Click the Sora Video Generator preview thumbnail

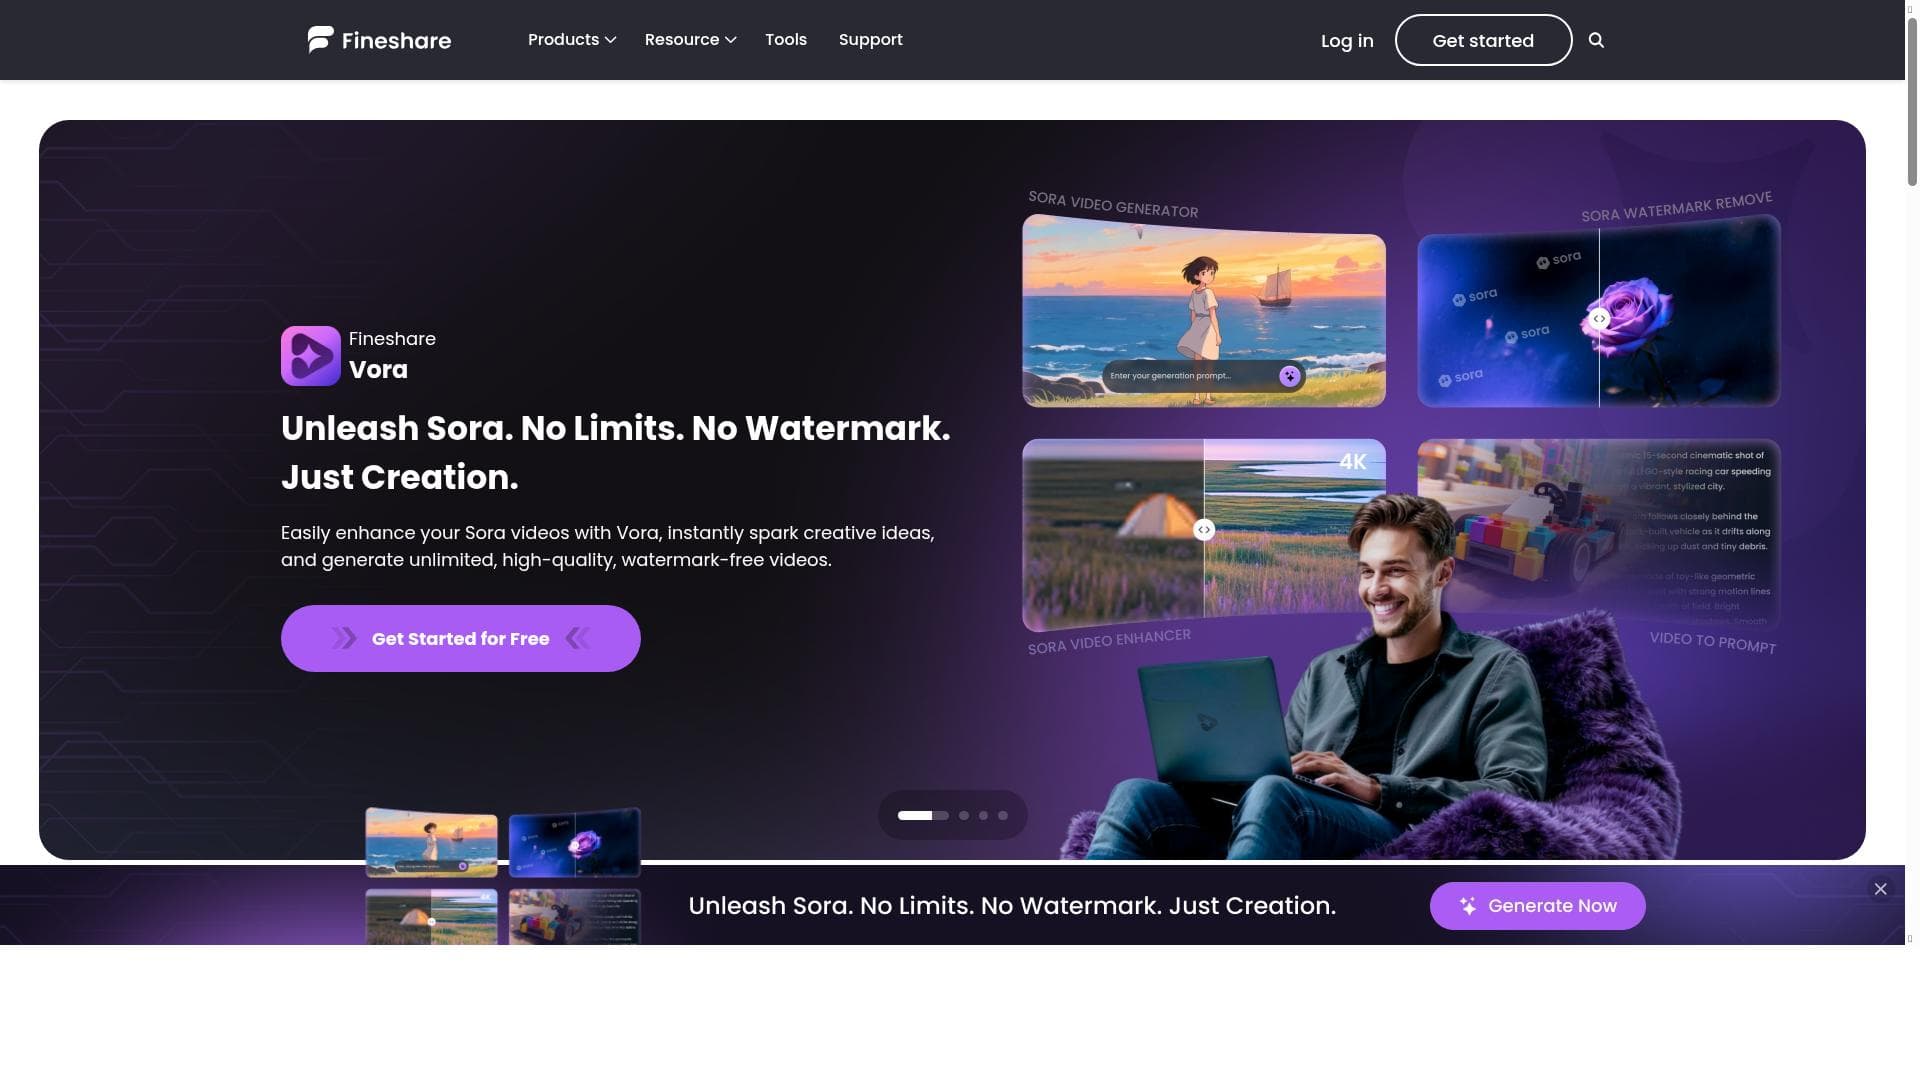tap(1204, 312)
